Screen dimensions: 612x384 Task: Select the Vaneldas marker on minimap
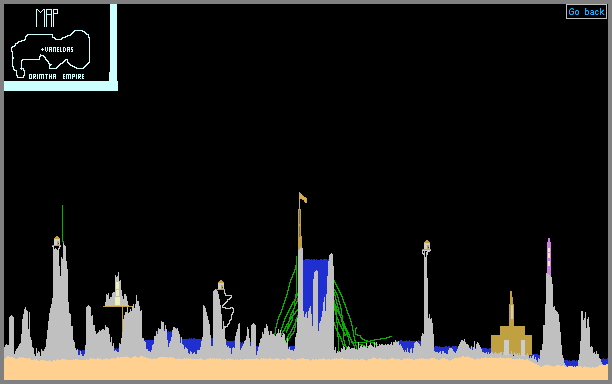point(57,50)
